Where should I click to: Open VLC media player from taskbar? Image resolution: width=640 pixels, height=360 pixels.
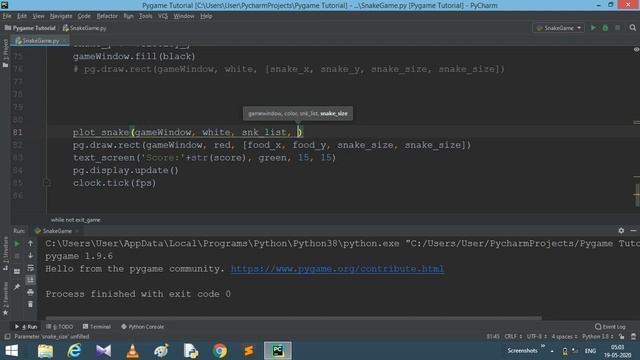coord(133,351)
